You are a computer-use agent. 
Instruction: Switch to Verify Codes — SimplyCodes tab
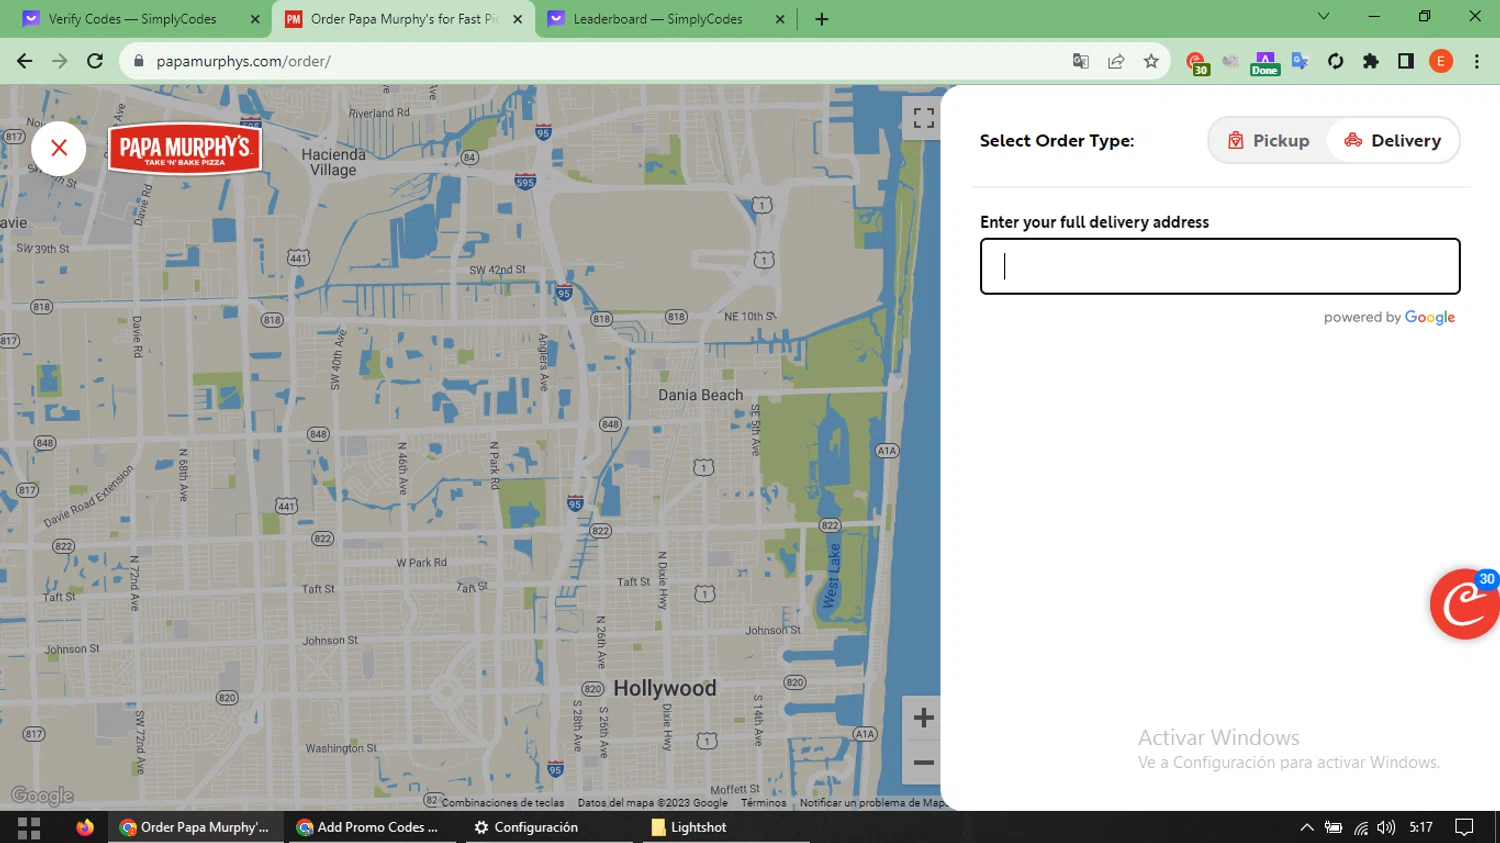point(132,19)
